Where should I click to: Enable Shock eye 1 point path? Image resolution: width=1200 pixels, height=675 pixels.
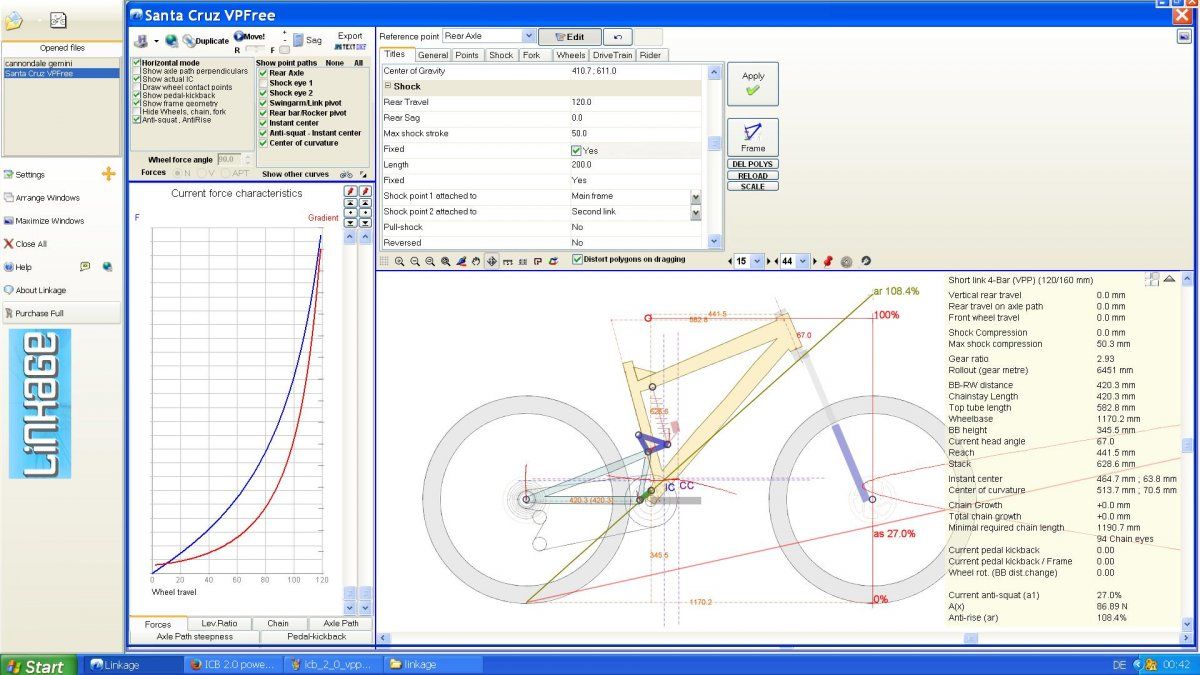coord(262,83)
